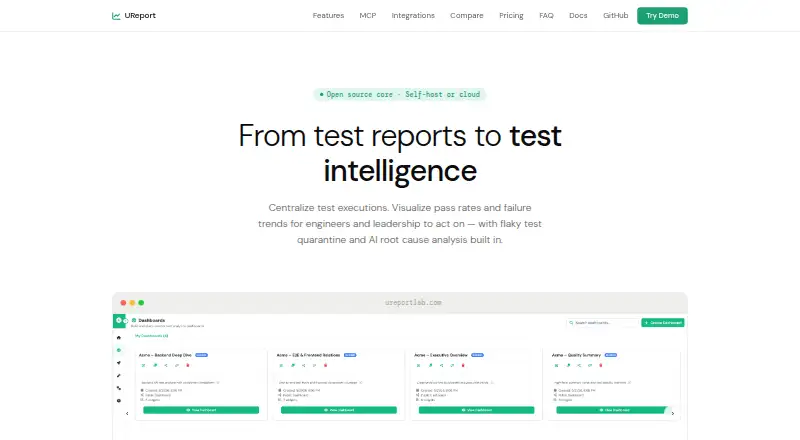Image resolution: width=800 pixels, height=440 pixels.
Task: Pin the Executive Overview dashboard
Action: click(431, 365)
